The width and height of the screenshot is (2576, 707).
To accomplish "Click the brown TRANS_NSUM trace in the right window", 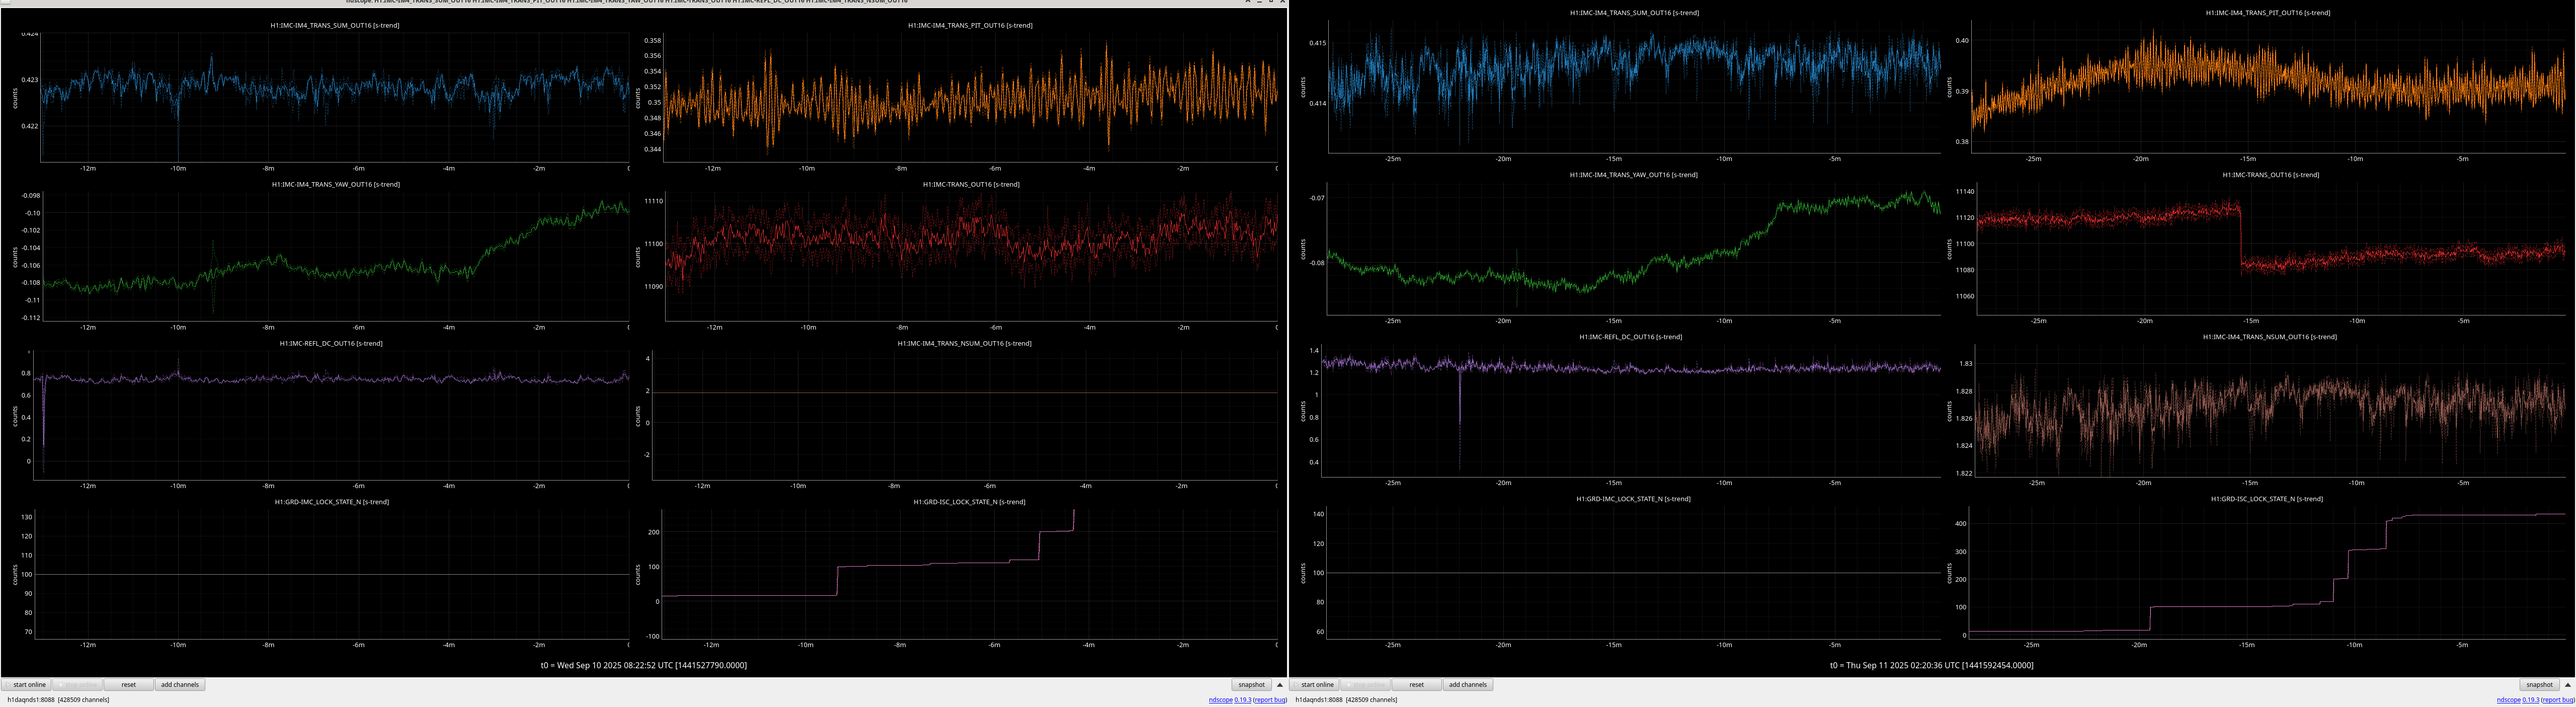I will pyautogui.click(x=2270, y=406).
